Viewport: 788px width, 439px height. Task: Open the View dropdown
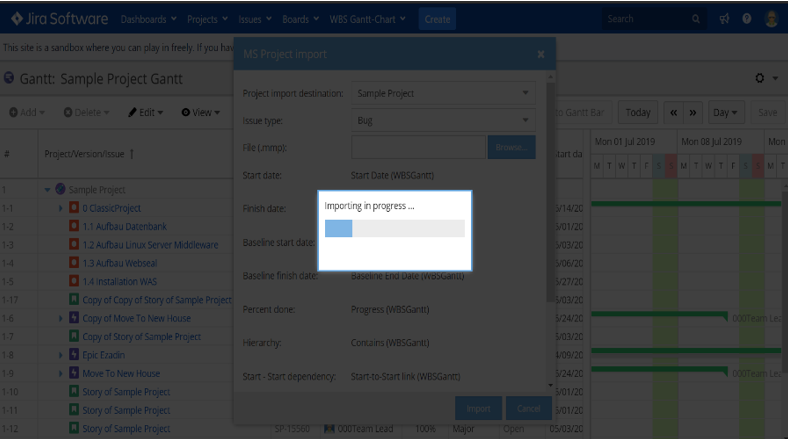(201, 113)
